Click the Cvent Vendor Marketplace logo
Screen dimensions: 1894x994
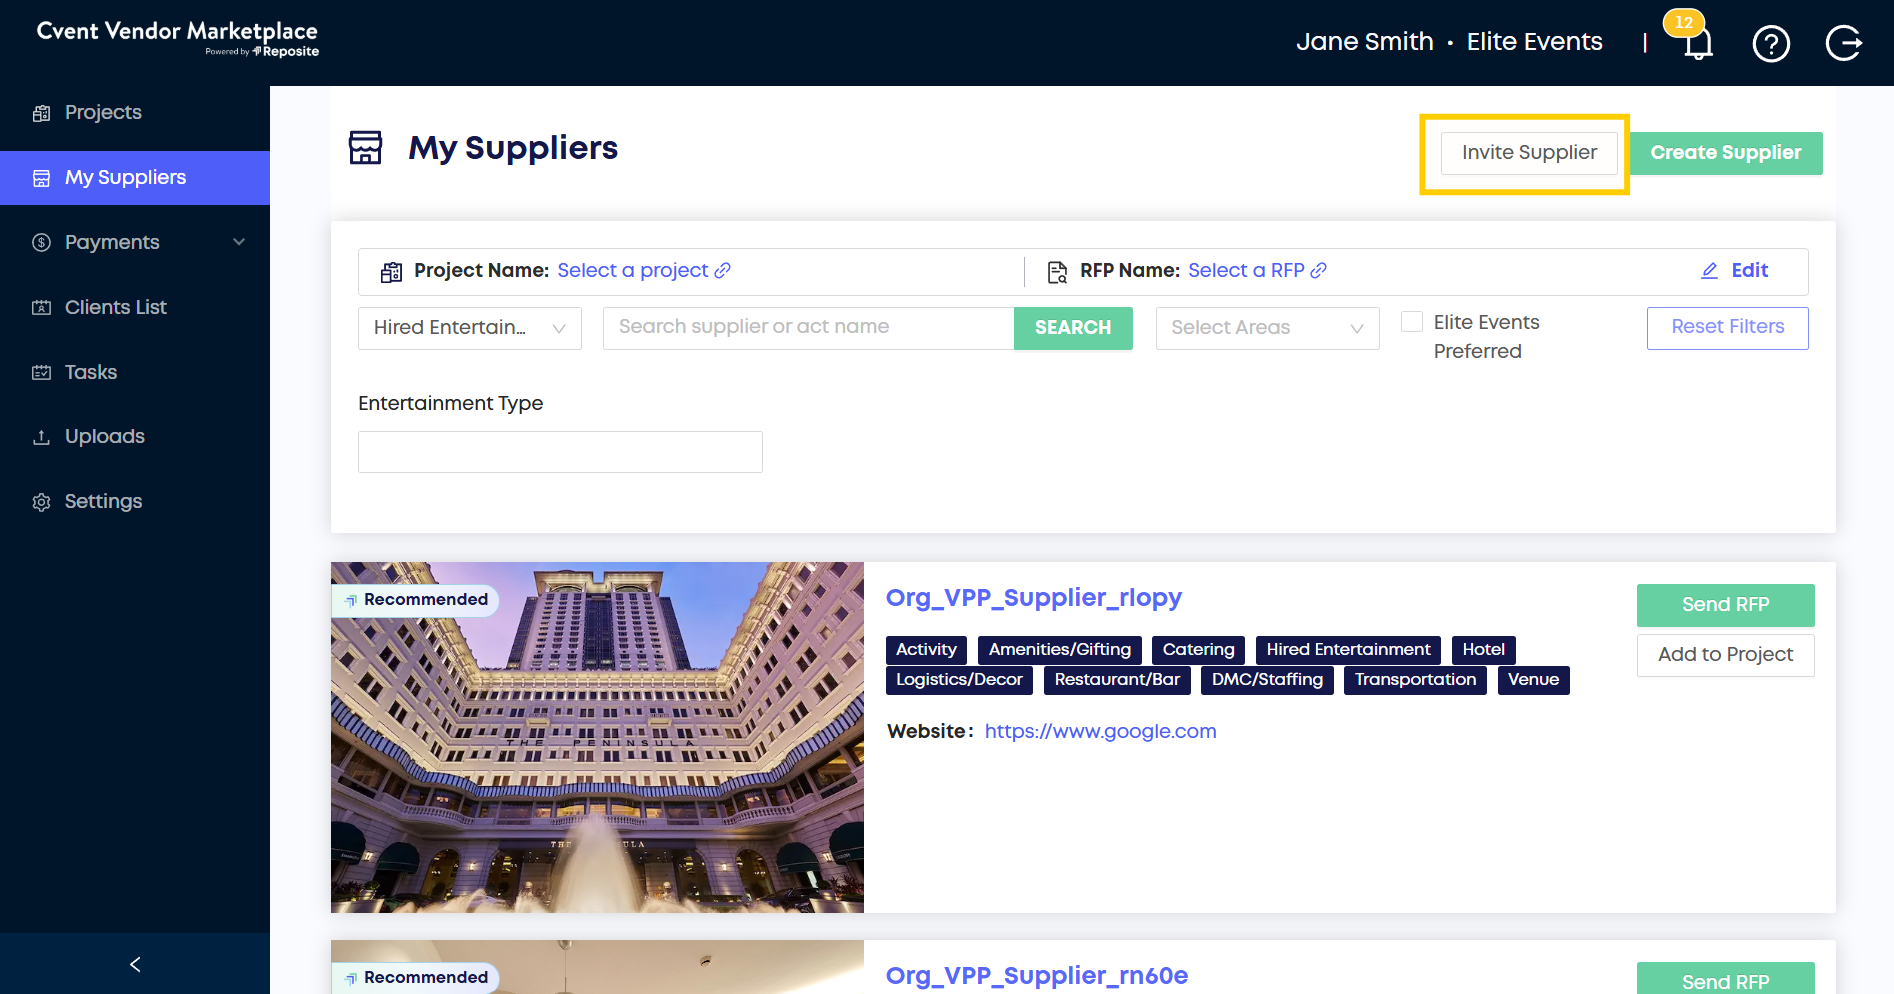(x=177, y=38)
